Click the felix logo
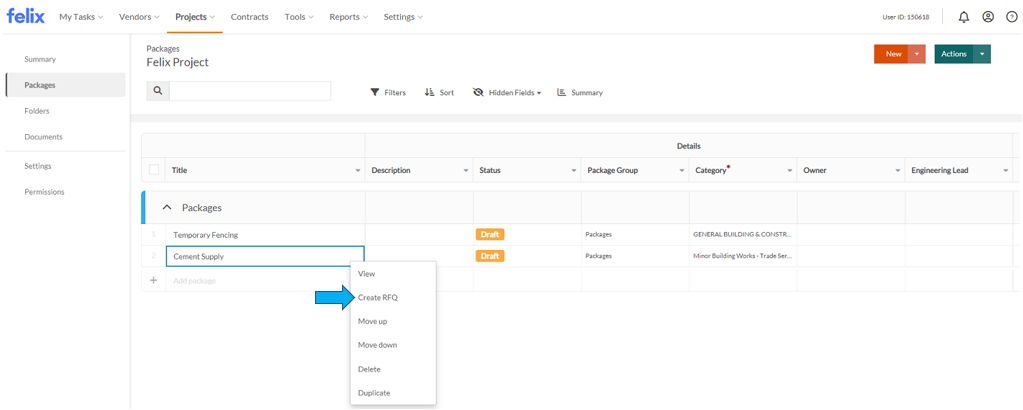 [26, 17]
